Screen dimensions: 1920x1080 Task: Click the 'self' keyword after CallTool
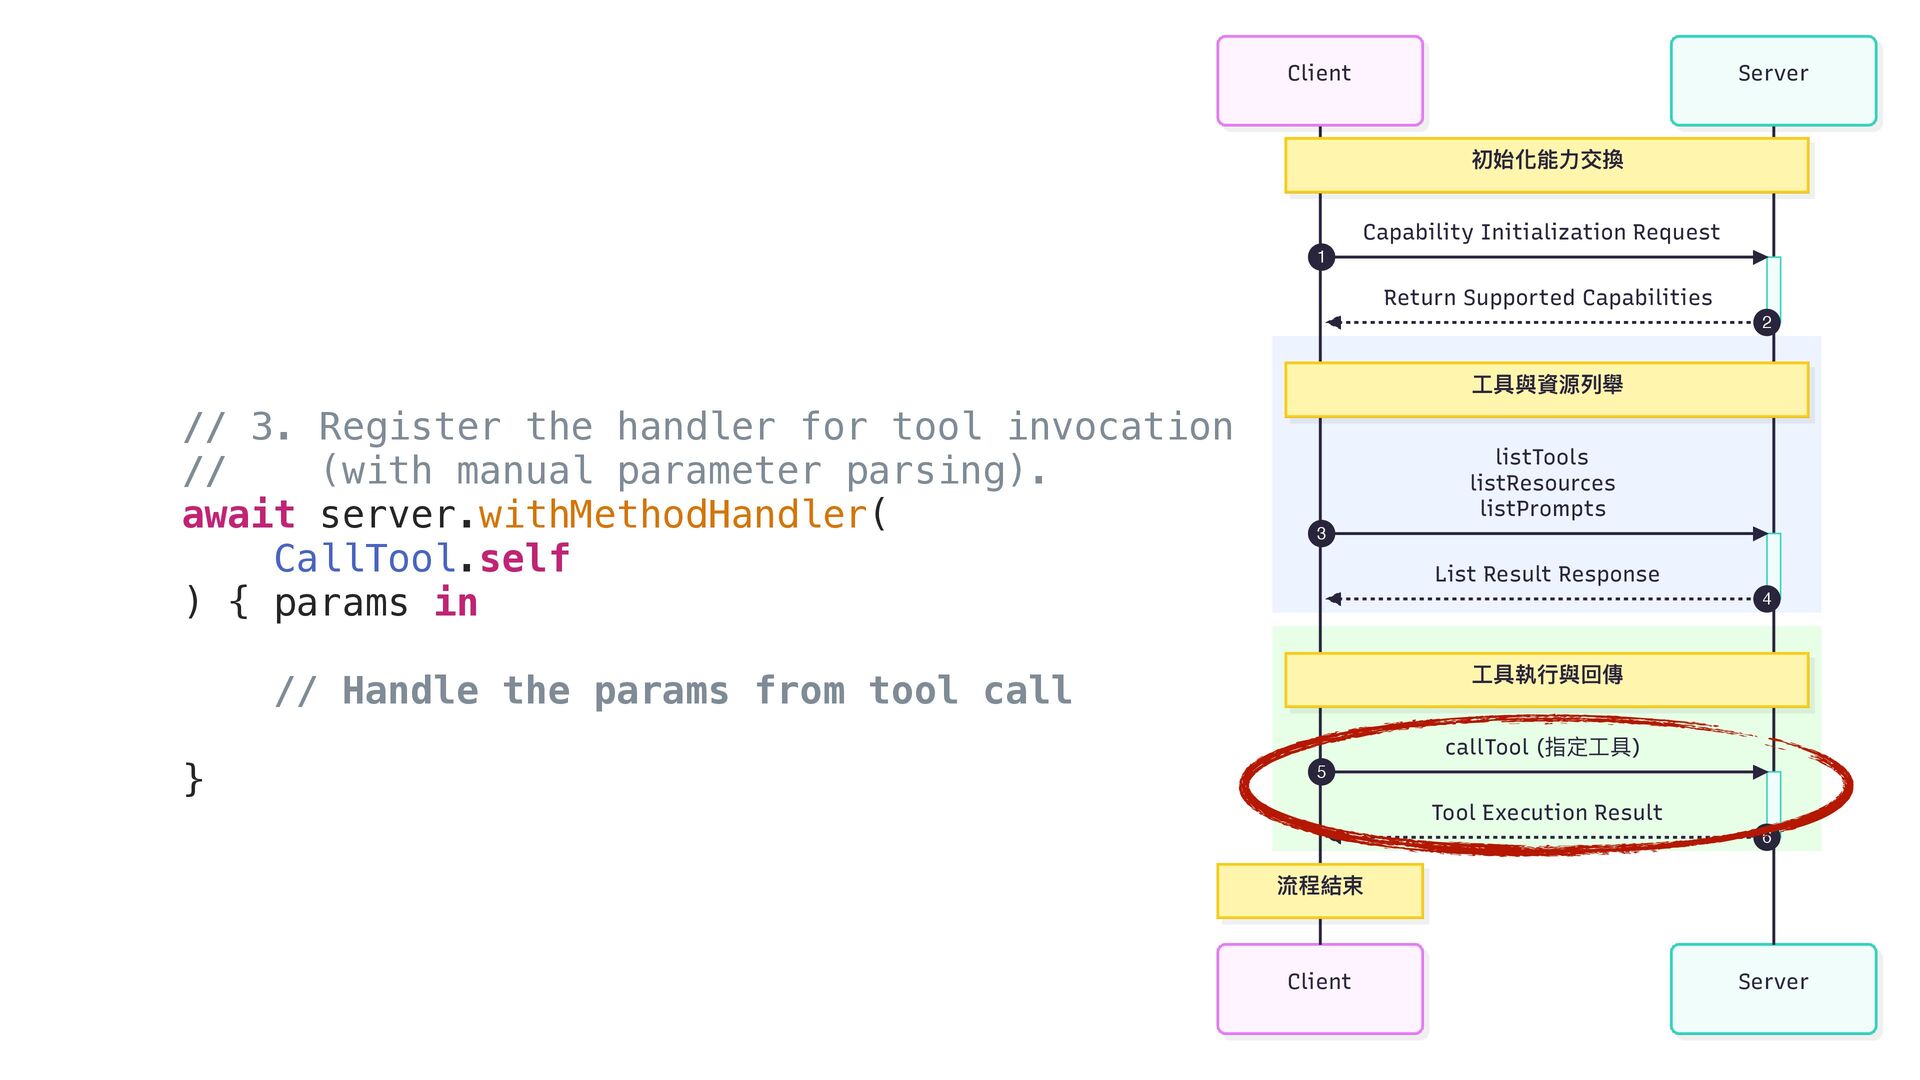[525, 559]
